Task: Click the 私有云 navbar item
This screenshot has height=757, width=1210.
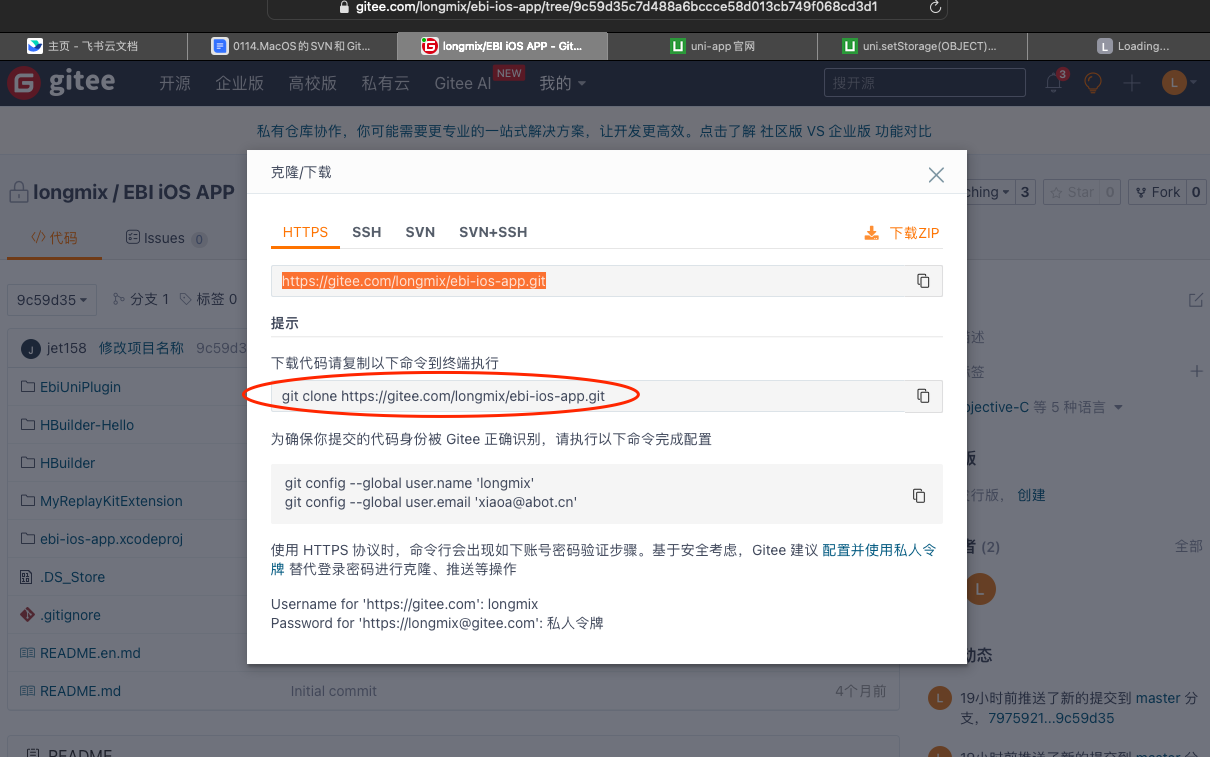Action: [386, 83]
